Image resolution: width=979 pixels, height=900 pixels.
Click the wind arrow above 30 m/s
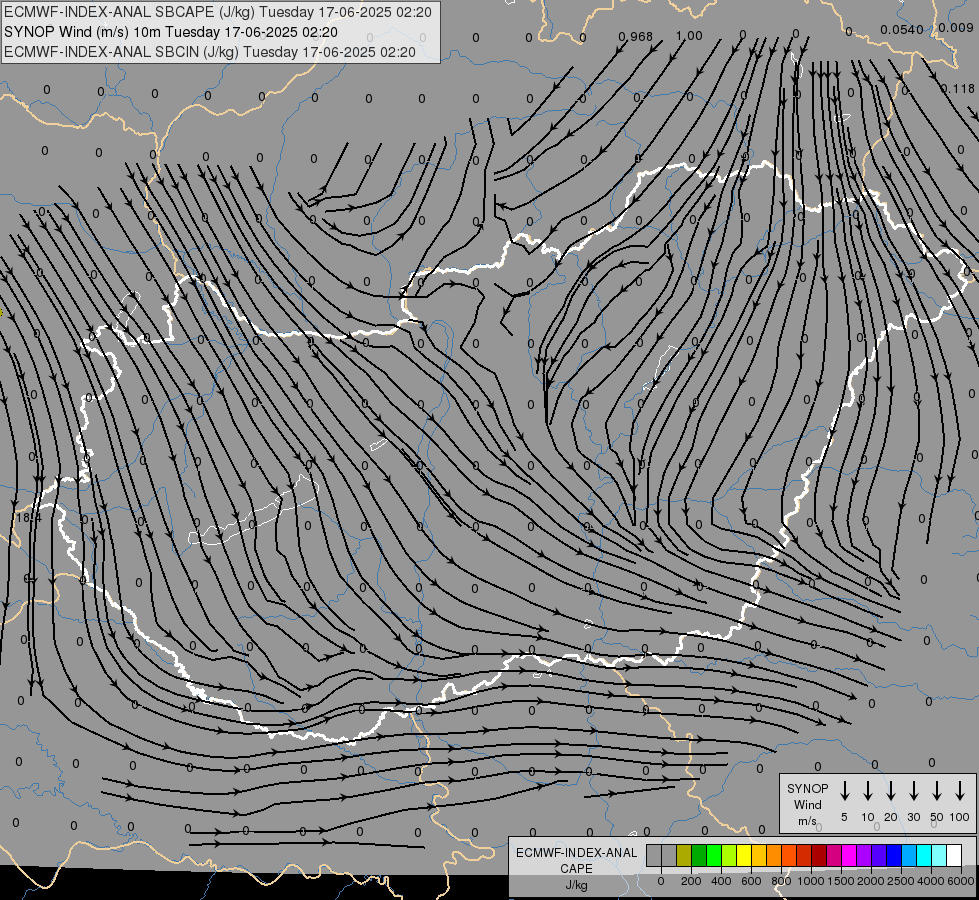pyautogui.click(x=913, y=791)
